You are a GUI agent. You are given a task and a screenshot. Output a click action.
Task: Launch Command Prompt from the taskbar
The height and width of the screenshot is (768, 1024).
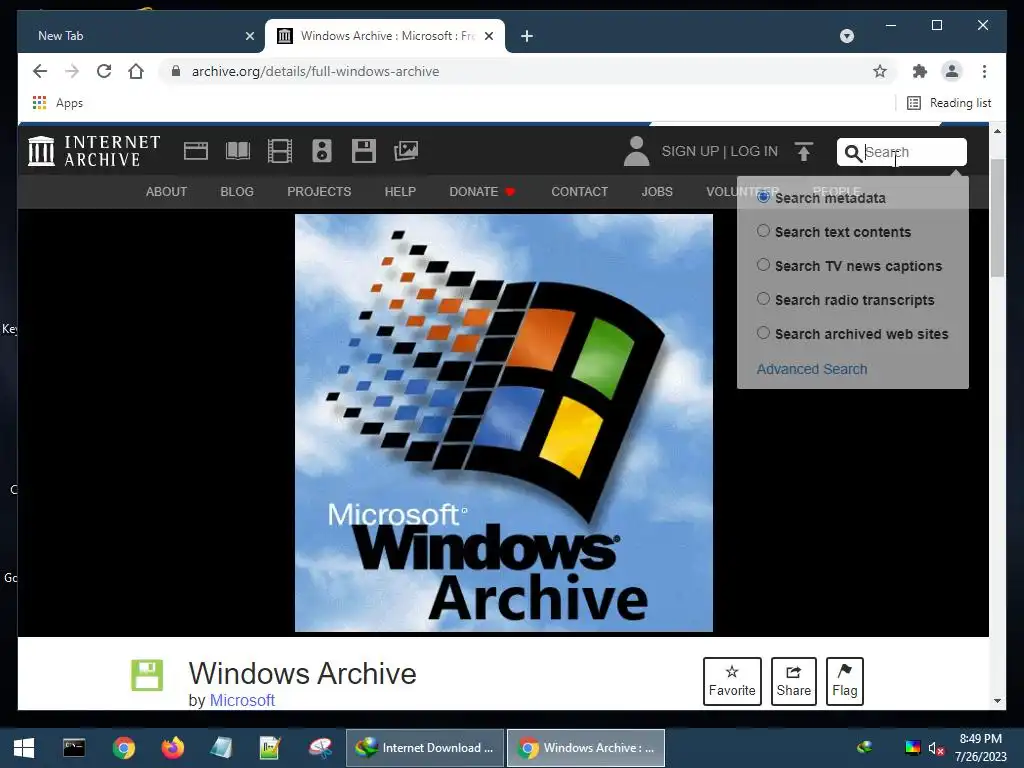click(x=74, y=748)
